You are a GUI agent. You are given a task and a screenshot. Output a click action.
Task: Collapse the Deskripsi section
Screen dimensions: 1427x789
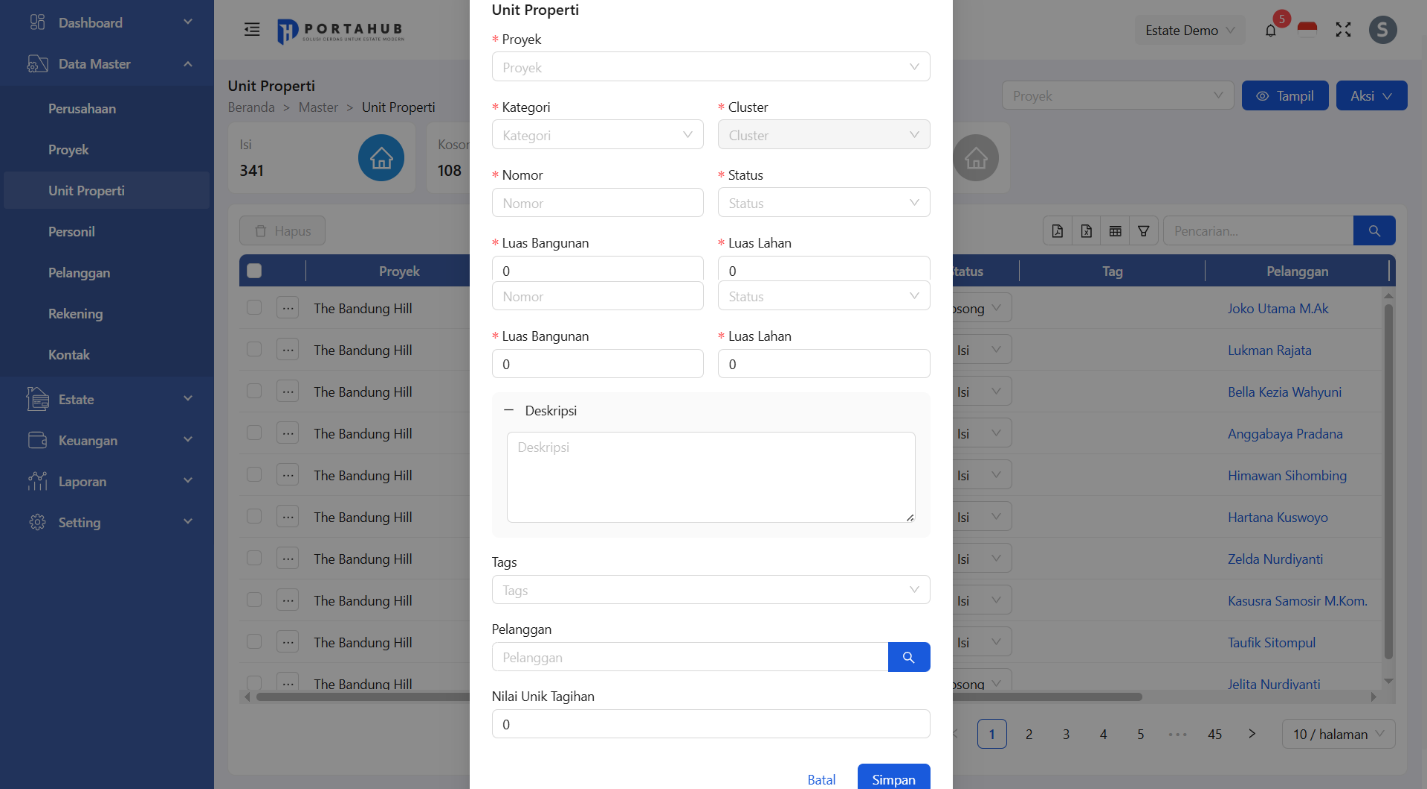click(x=508, y=411)
